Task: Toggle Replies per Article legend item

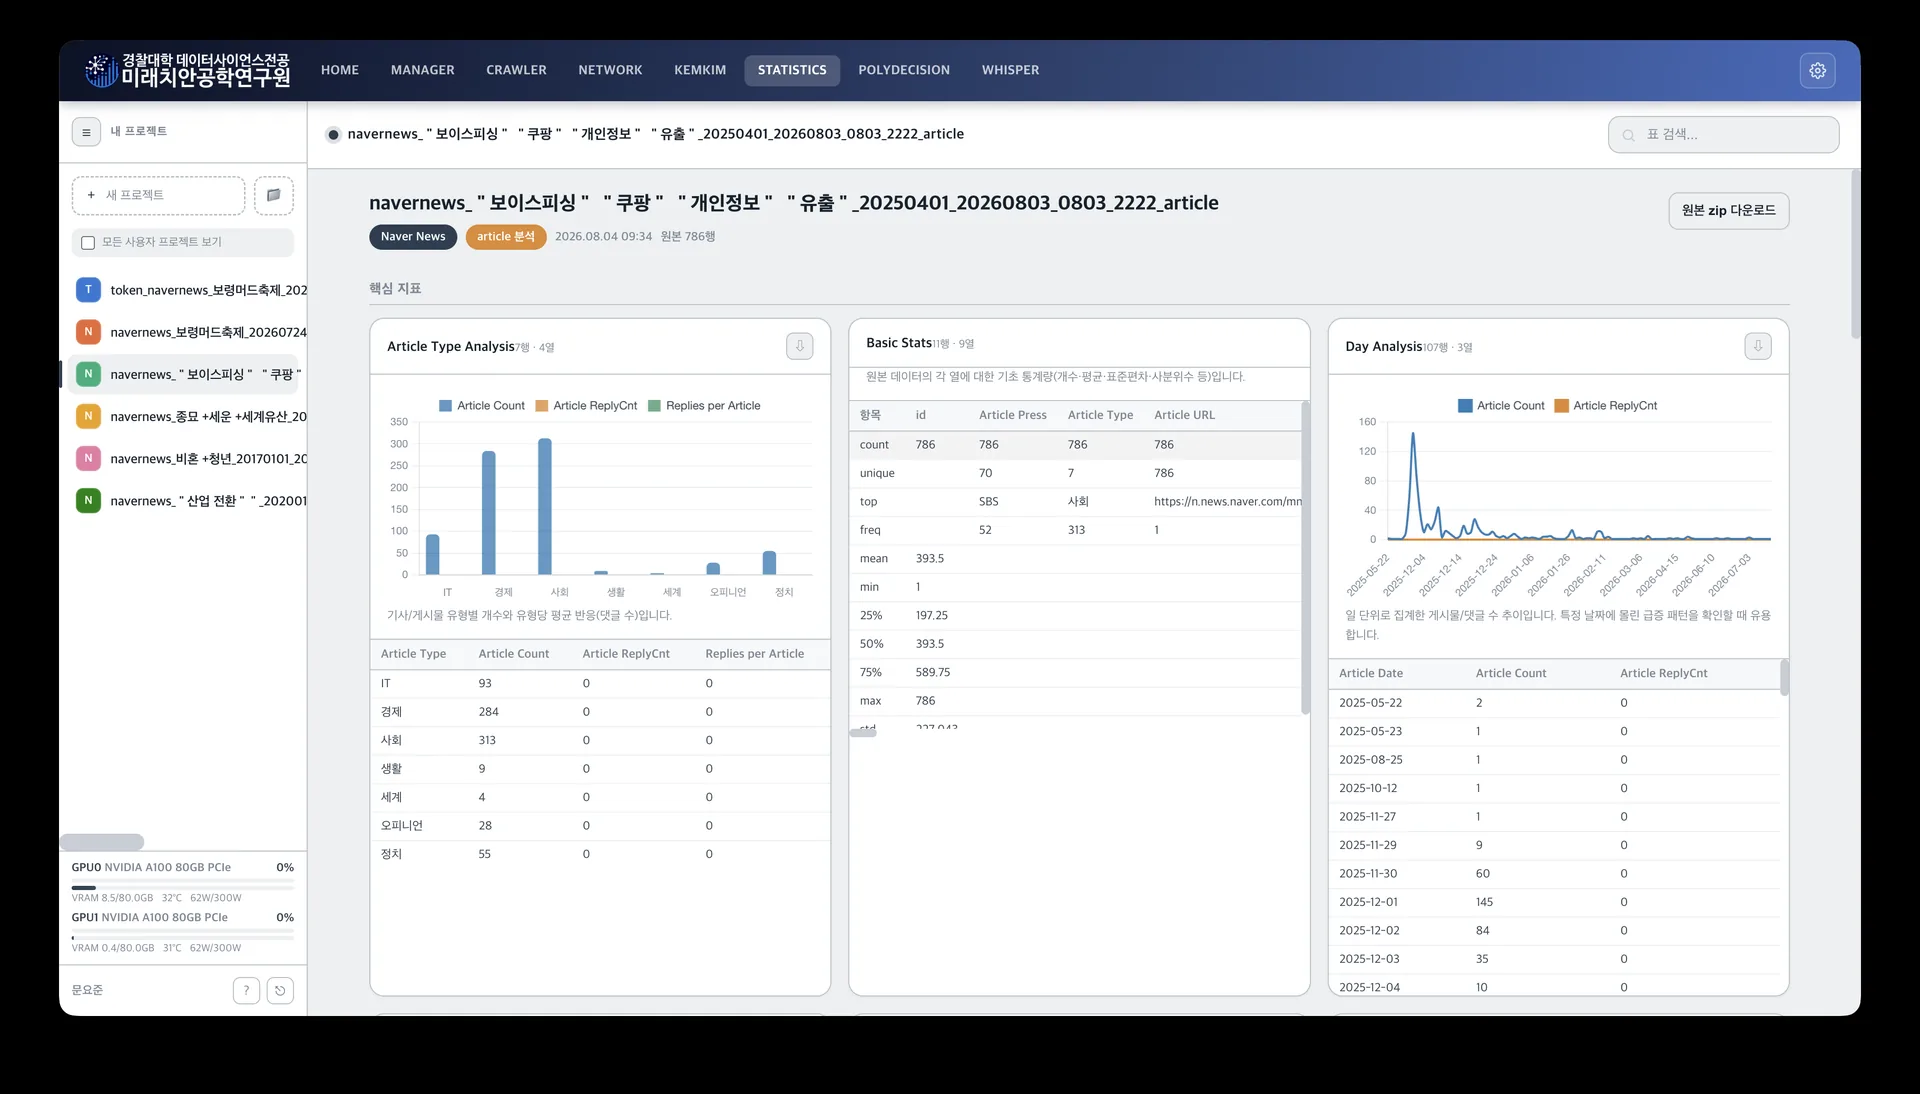Action: [704, 406]
